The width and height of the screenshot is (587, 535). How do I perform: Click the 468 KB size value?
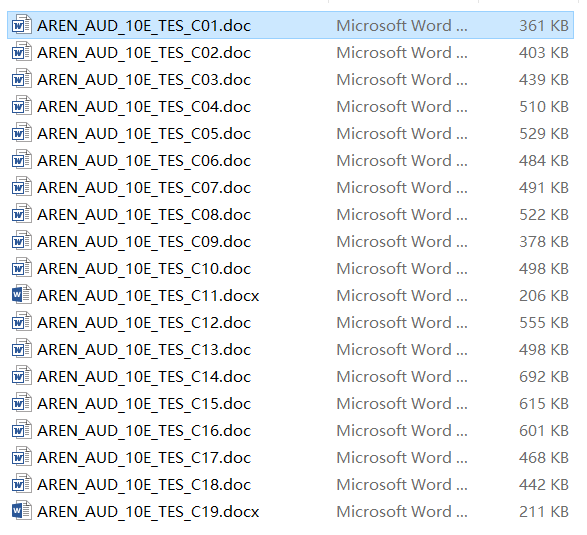pos(544,458)
